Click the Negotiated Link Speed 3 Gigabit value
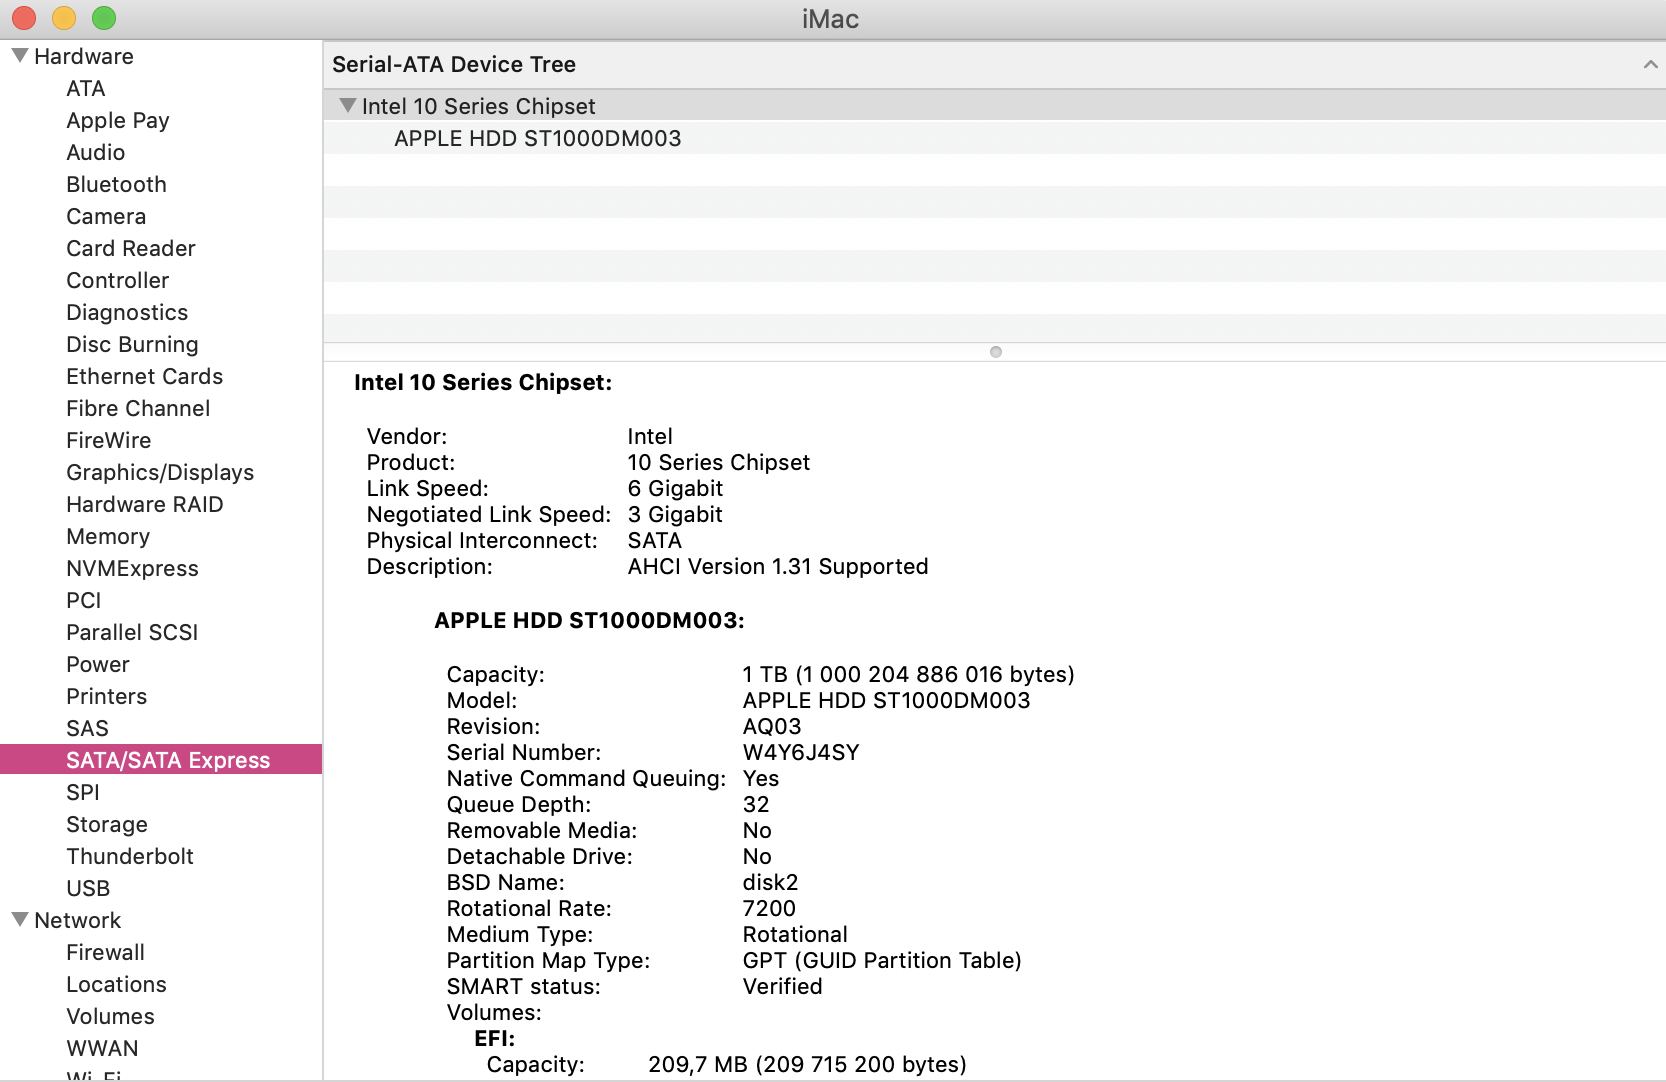This screenshot has height=1082, width=1666. click(x=675, y=514)
